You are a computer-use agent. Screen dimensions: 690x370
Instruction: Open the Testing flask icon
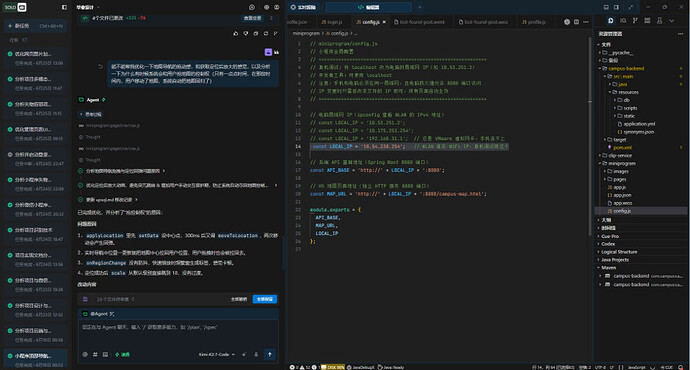click(659, 21)
